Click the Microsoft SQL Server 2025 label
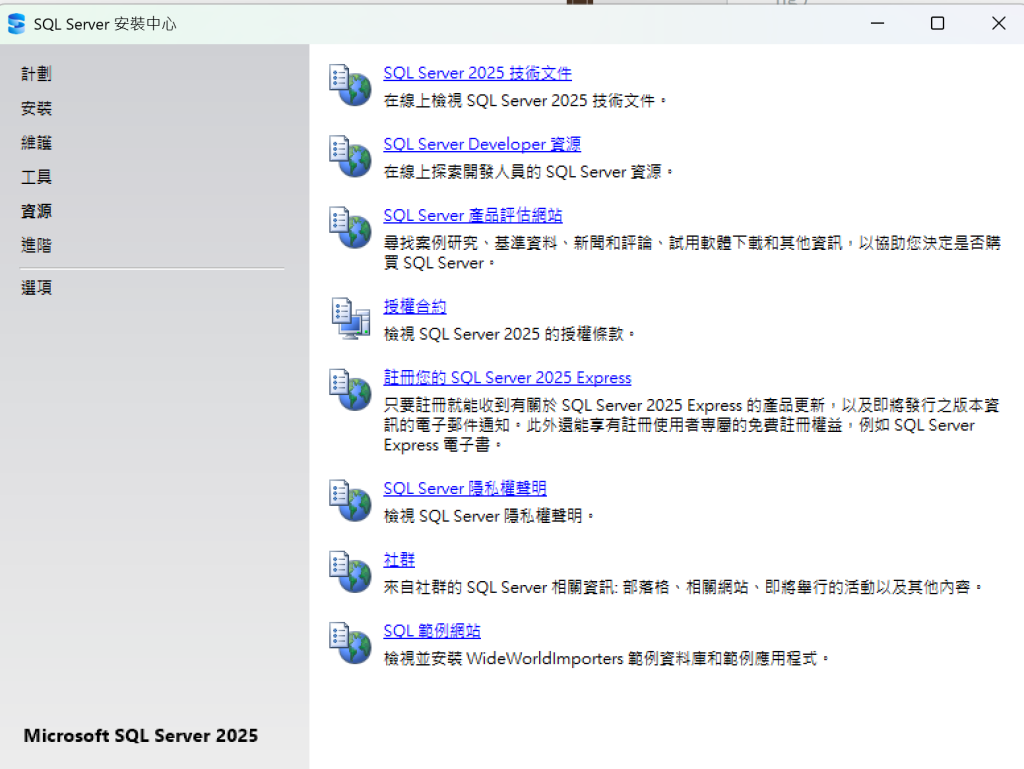 click(x=140, y=736)
